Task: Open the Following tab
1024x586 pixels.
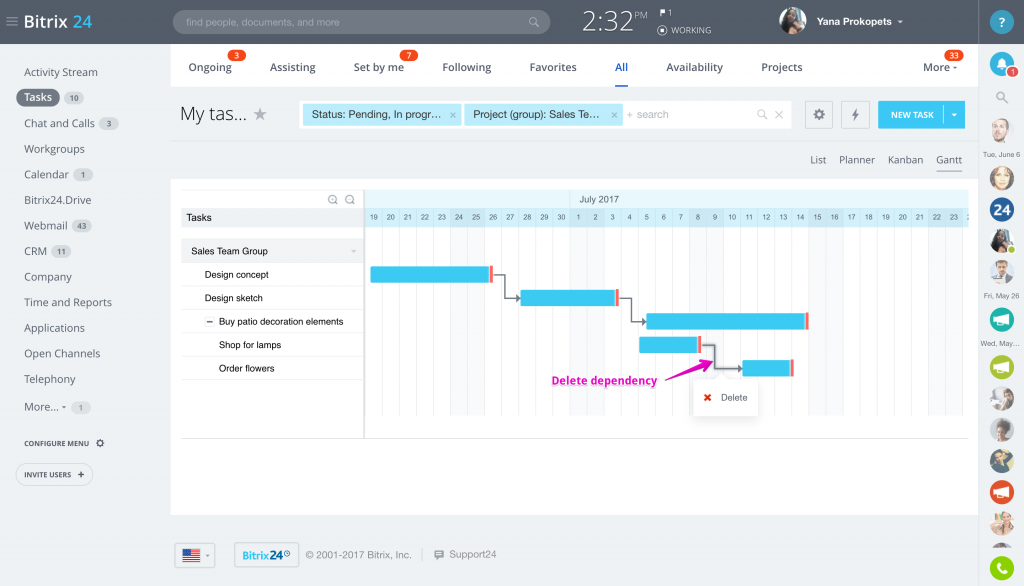Action: coord(466,67)
